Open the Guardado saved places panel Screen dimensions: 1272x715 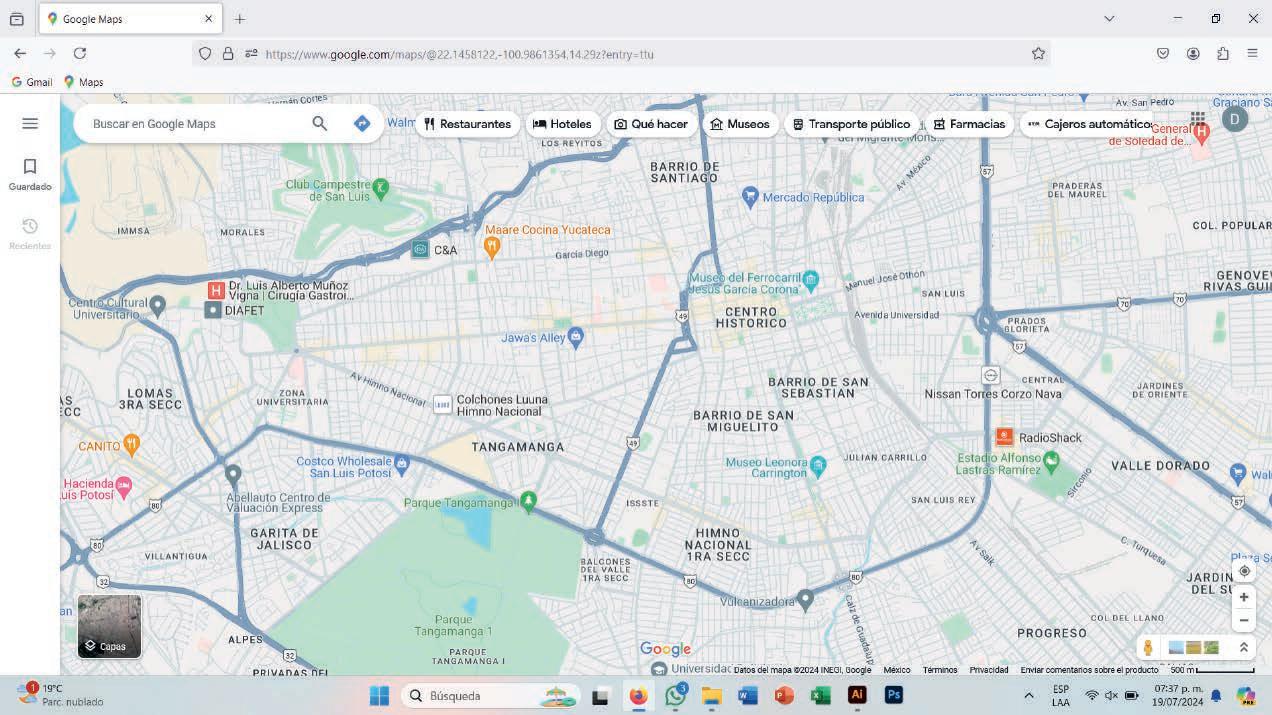(30, 174)
